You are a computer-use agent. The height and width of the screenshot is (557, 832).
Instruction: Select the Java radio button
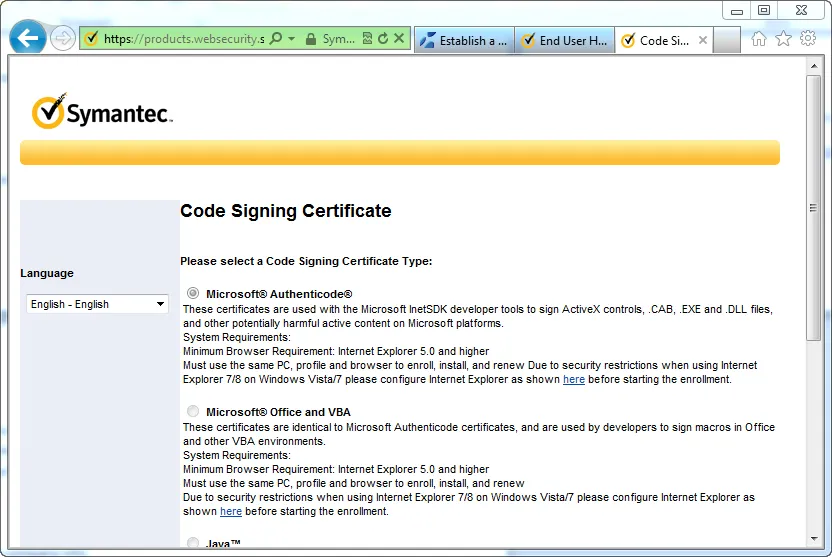[193, 543]
